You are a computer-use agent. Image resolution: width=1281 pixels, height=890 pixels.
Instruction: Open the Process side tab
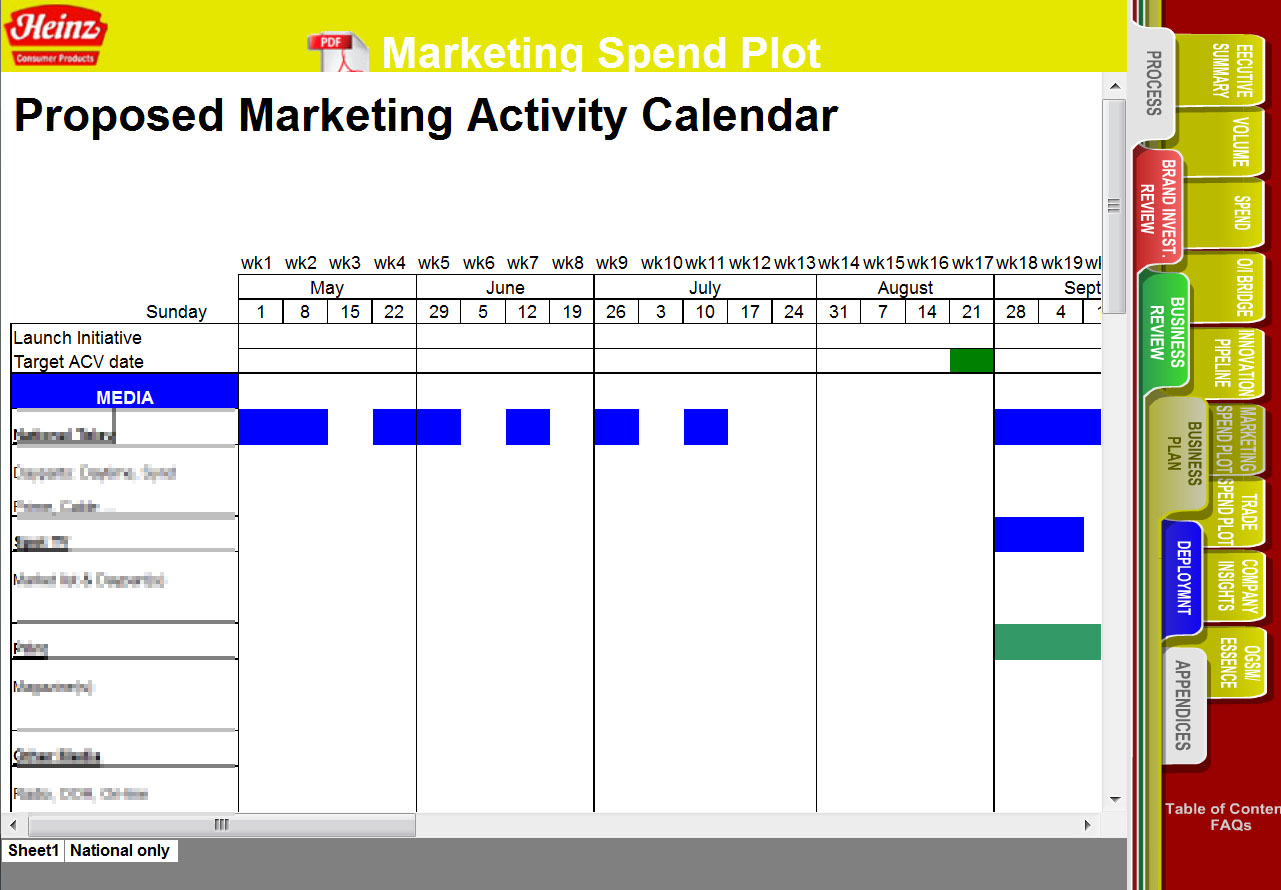pyautogui.click(x=1152, y=83)
